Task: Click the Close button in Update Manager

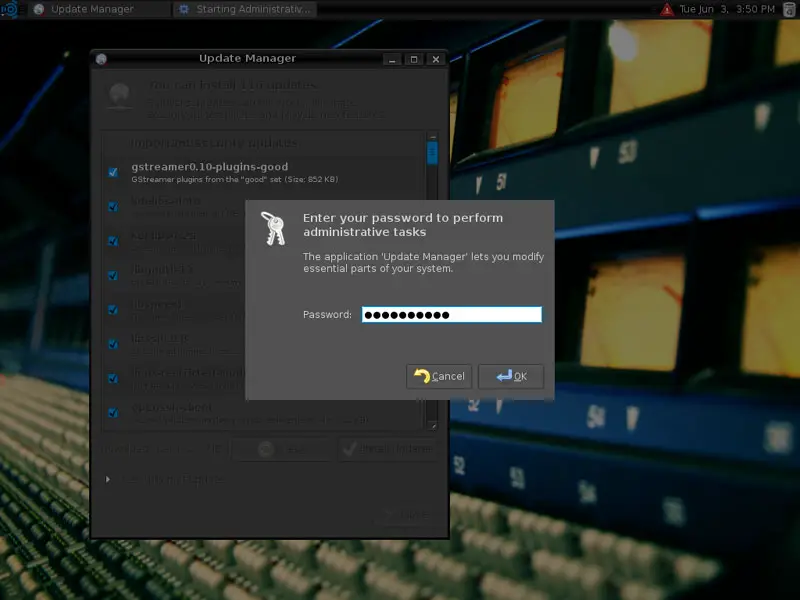Action: pyautogui.click(x=407, y=515)
